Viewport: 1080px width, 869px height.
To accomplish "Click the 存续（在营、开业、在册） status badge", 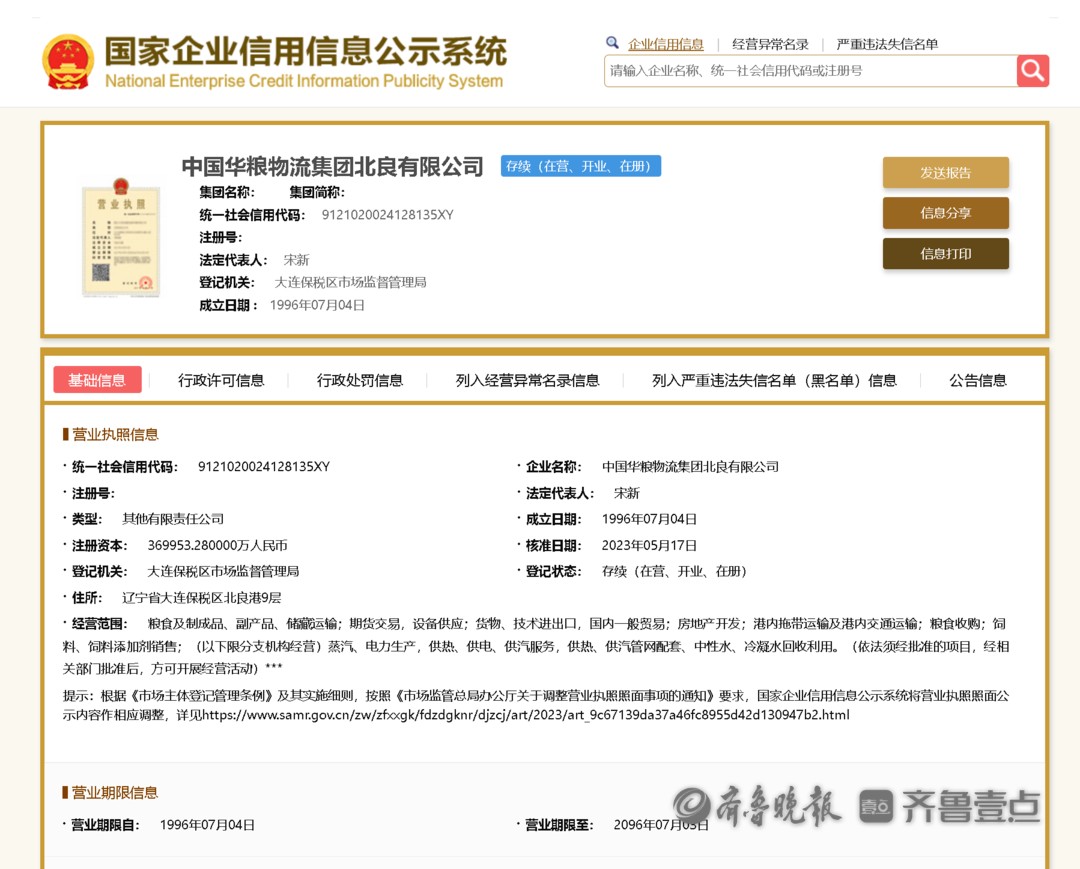I will [580, 166].
